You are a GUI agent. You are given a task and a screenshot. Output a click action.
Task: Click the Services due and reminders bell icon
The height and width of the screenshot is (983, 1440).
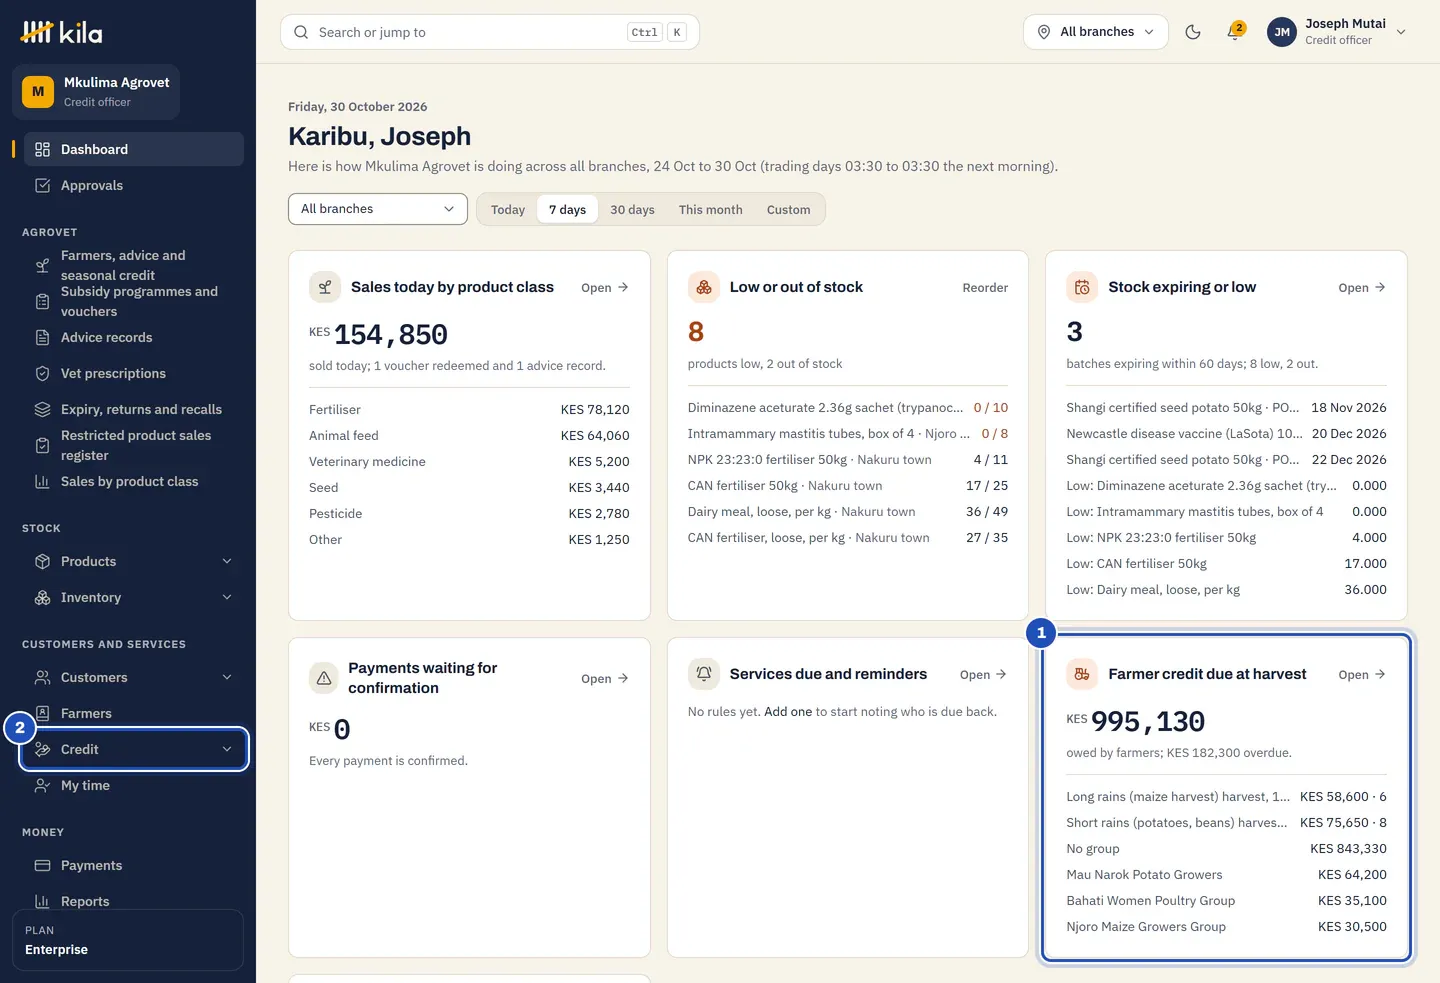704,674
